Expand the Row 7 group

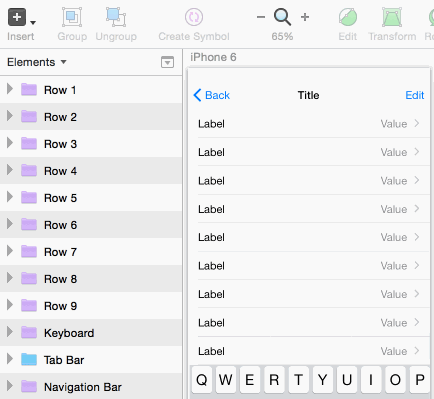pos(10,251)
